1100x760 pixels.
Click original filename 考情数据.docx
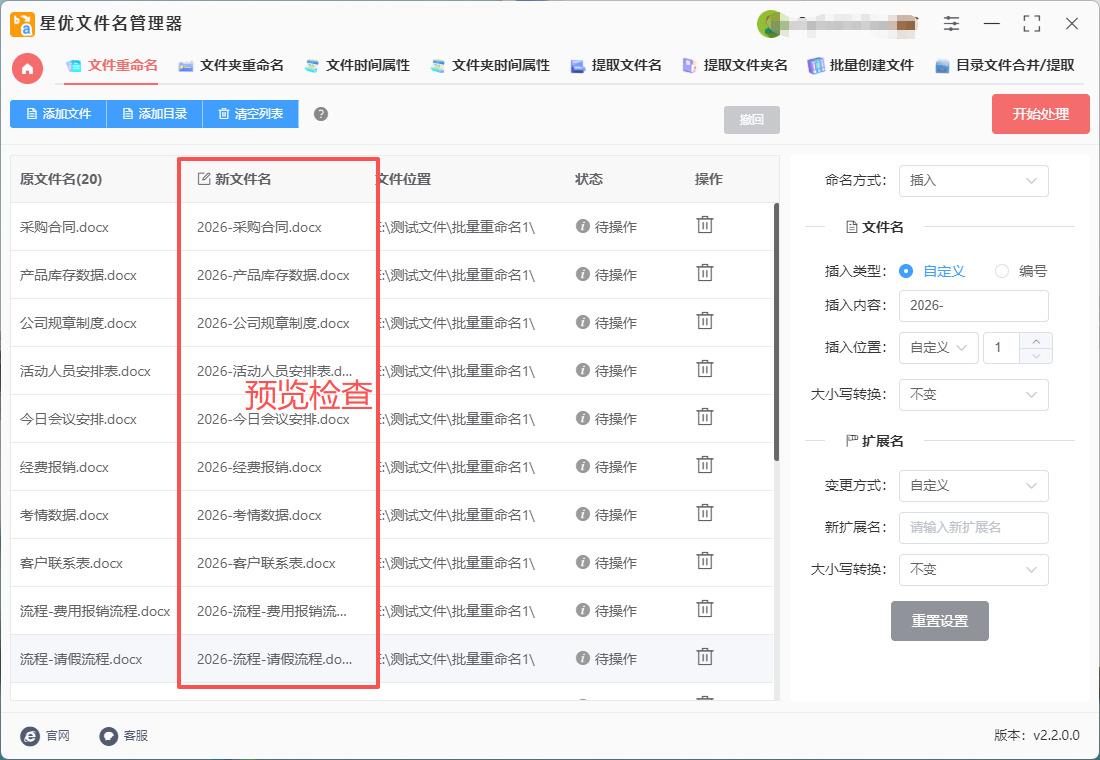[64, 515]
